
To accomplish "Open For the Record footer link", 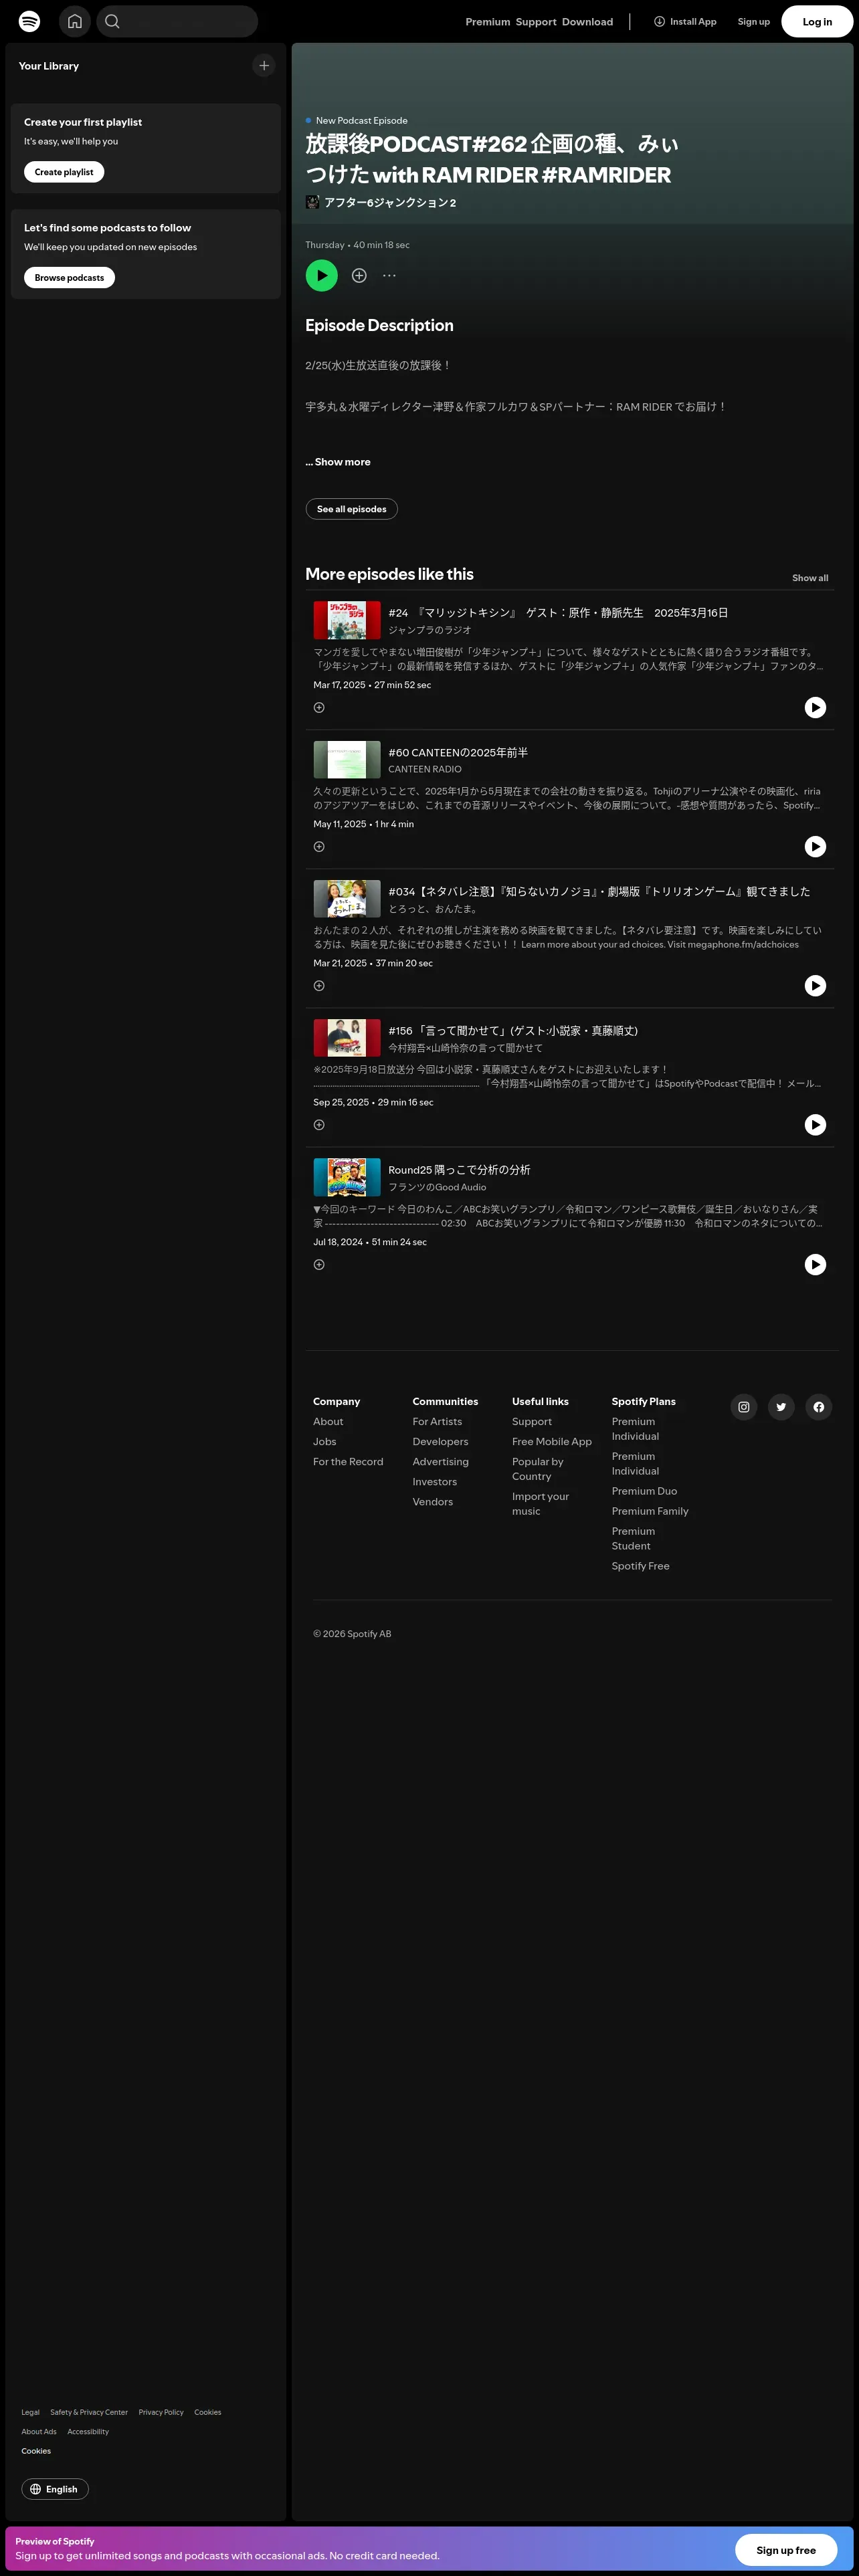I will coord(348,1461).
